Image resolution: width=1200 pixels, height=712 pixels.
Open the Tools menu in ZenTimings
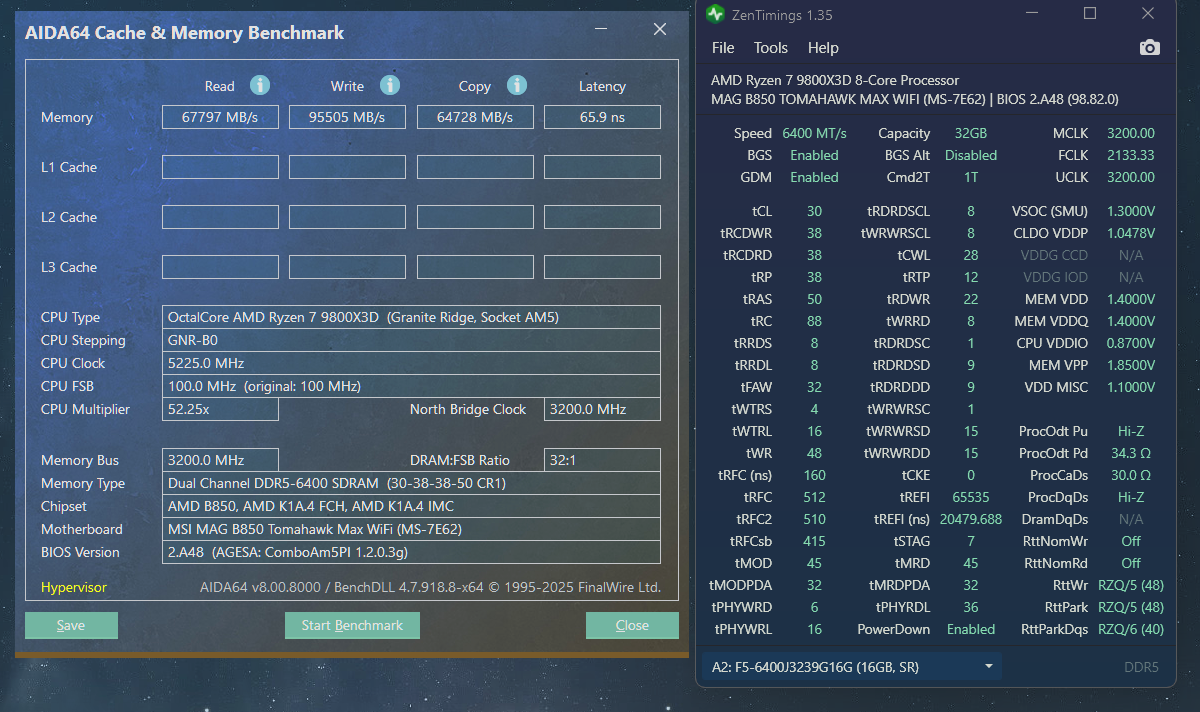[771, 48]
